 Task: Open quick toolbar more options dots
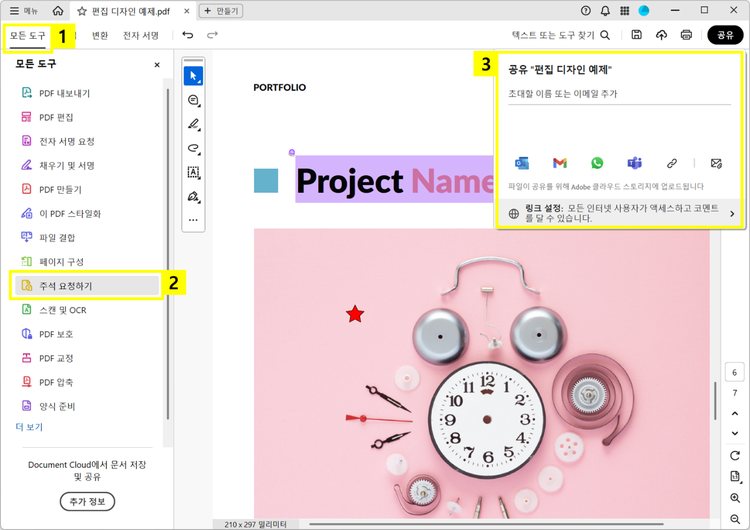point(193,220)
